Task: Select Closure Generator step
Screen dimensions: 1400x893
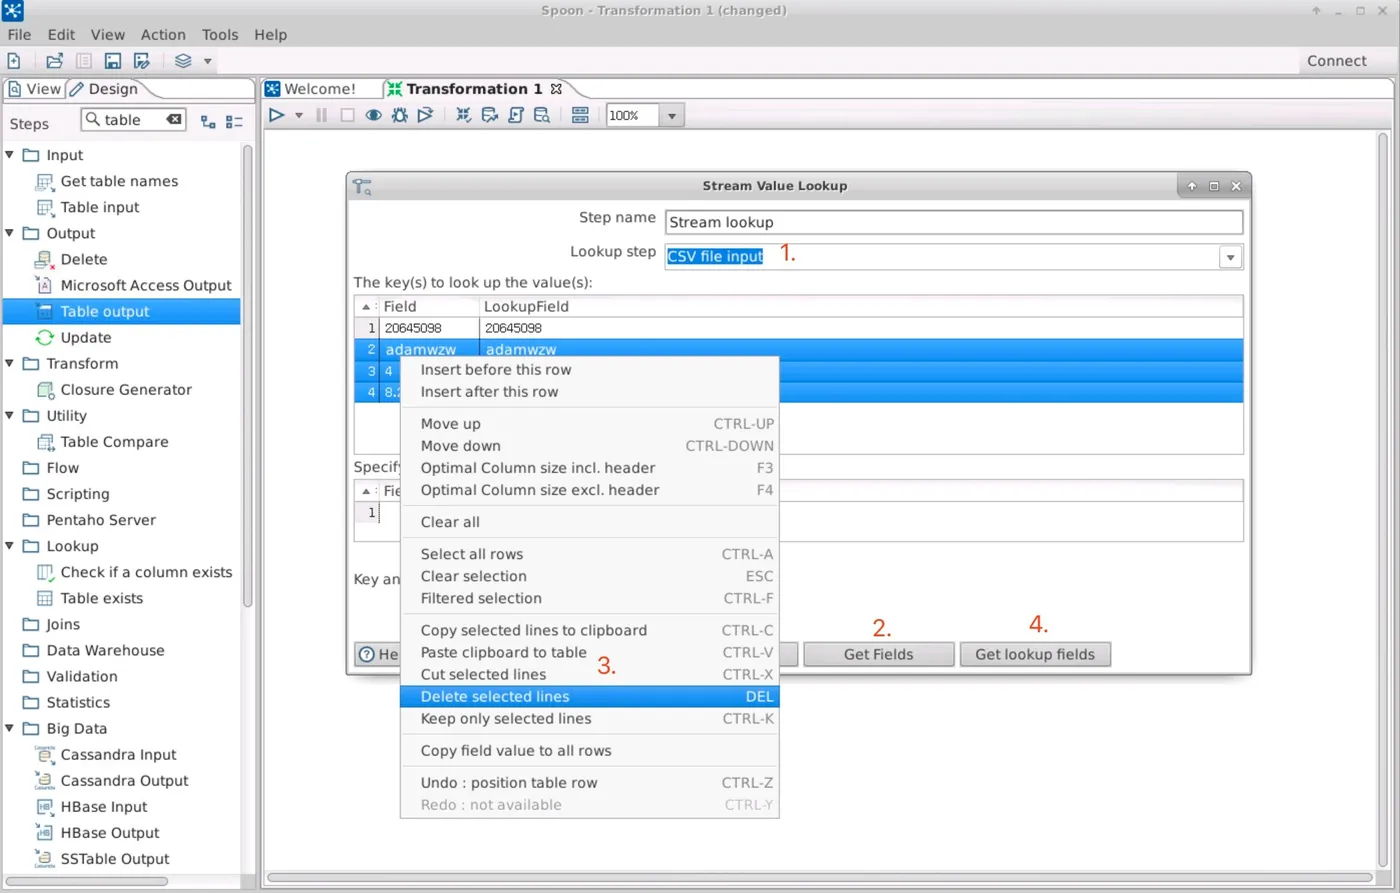Action: pos(126,389)
